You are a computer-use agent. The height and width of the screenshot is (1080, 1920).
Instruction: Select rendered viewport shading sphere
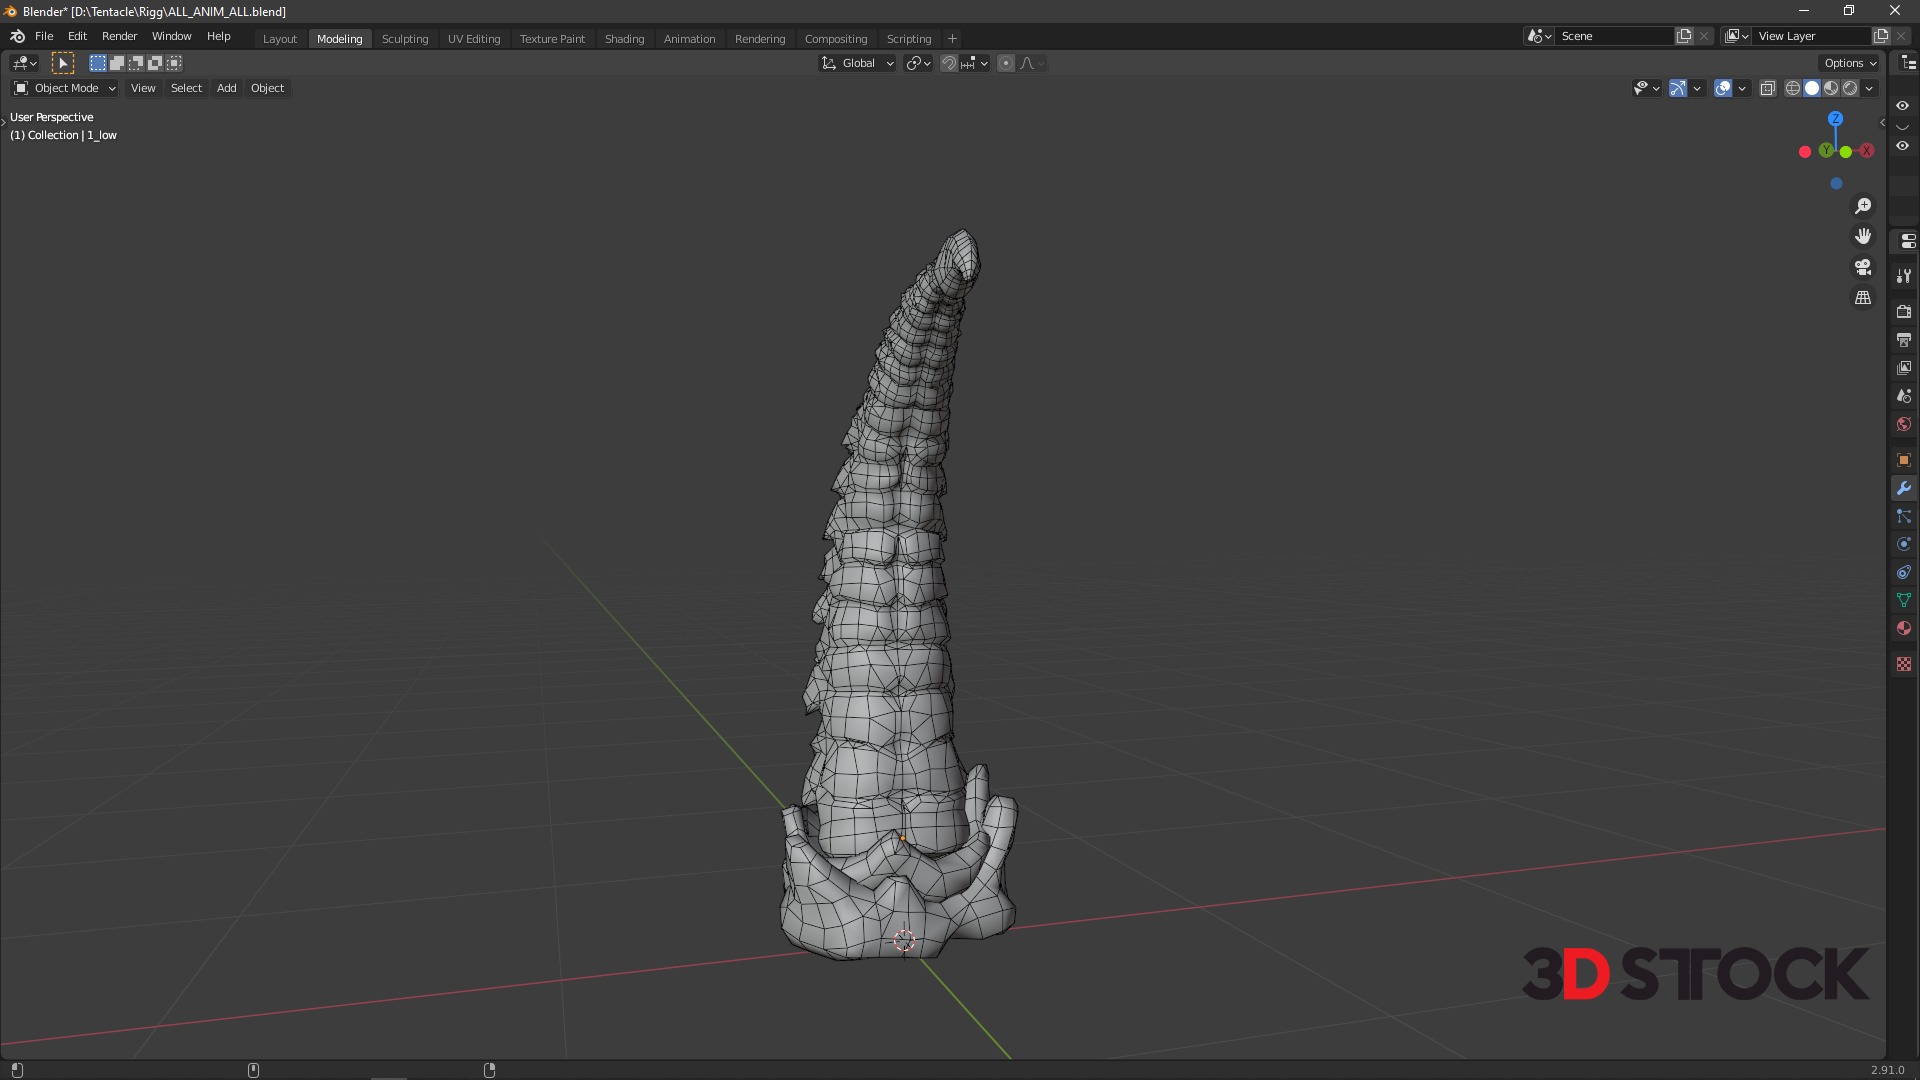point(1851,88)
